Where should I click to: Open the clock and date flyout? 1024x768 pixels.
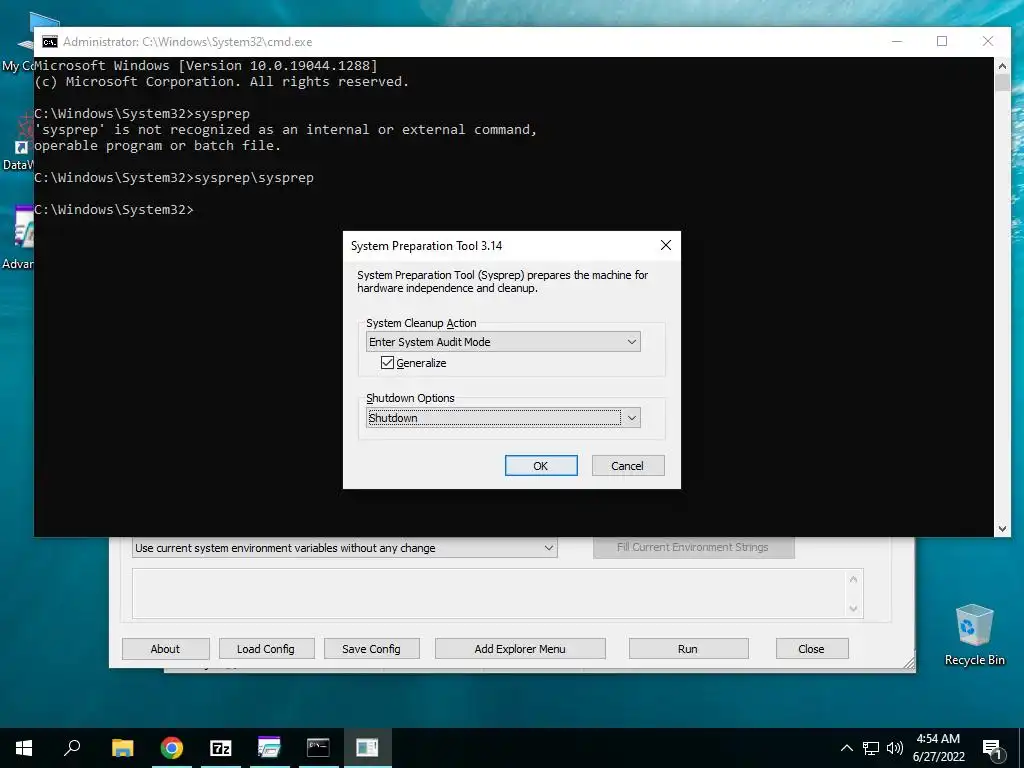tap(938, 748)
